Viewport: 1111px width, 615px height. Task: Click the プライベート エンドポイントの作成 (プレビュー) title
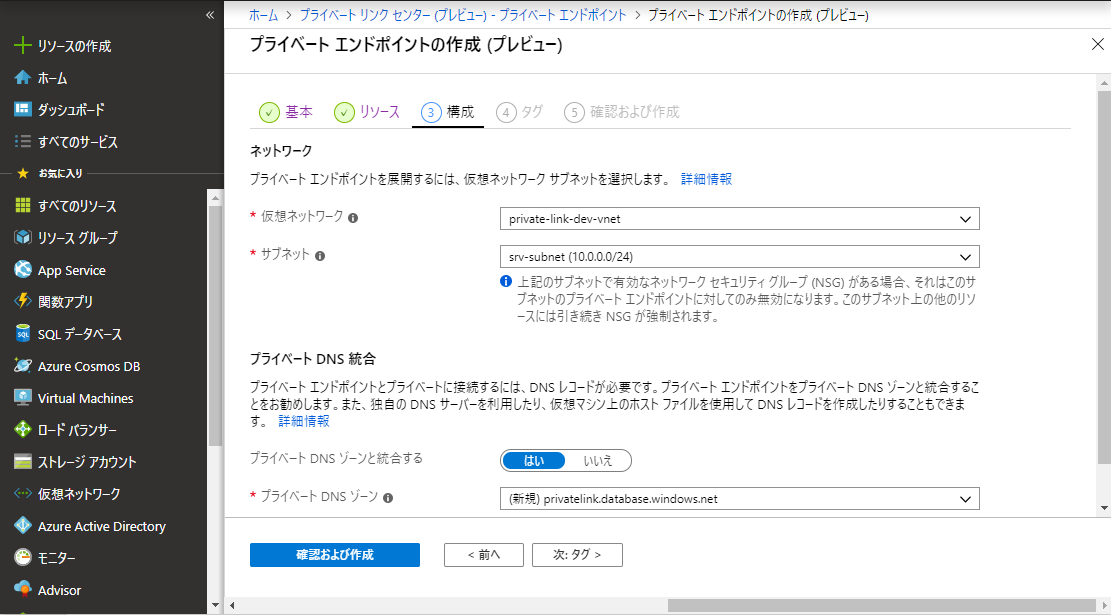(x=406, y=45)
